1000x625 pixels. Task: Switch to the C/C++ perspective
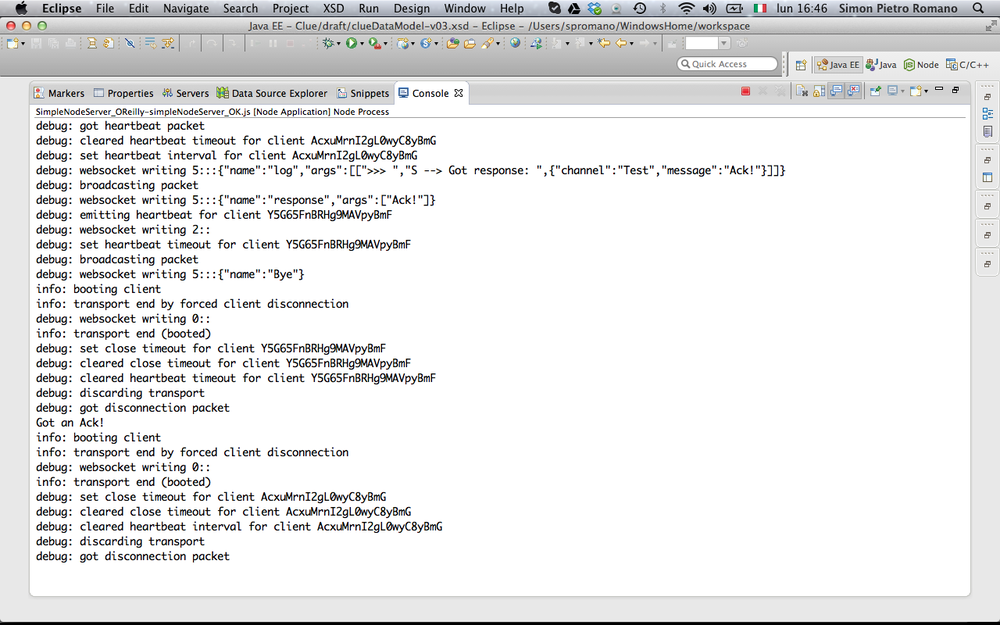pyautogui.click(x=968, y=65)
